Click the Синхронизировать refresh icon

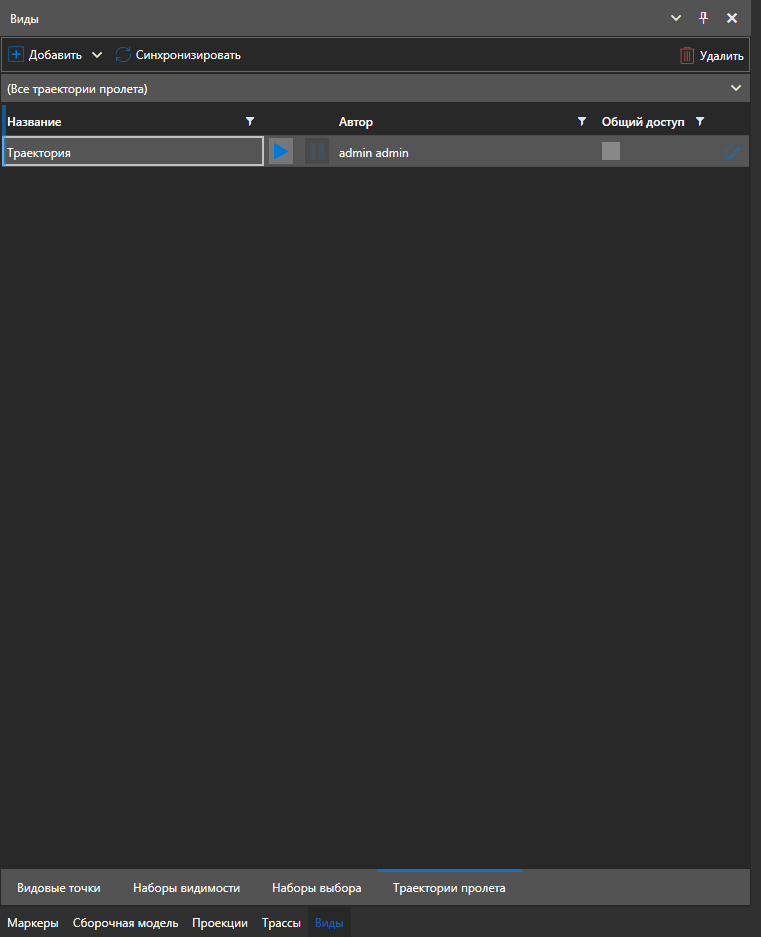point(123,55)
